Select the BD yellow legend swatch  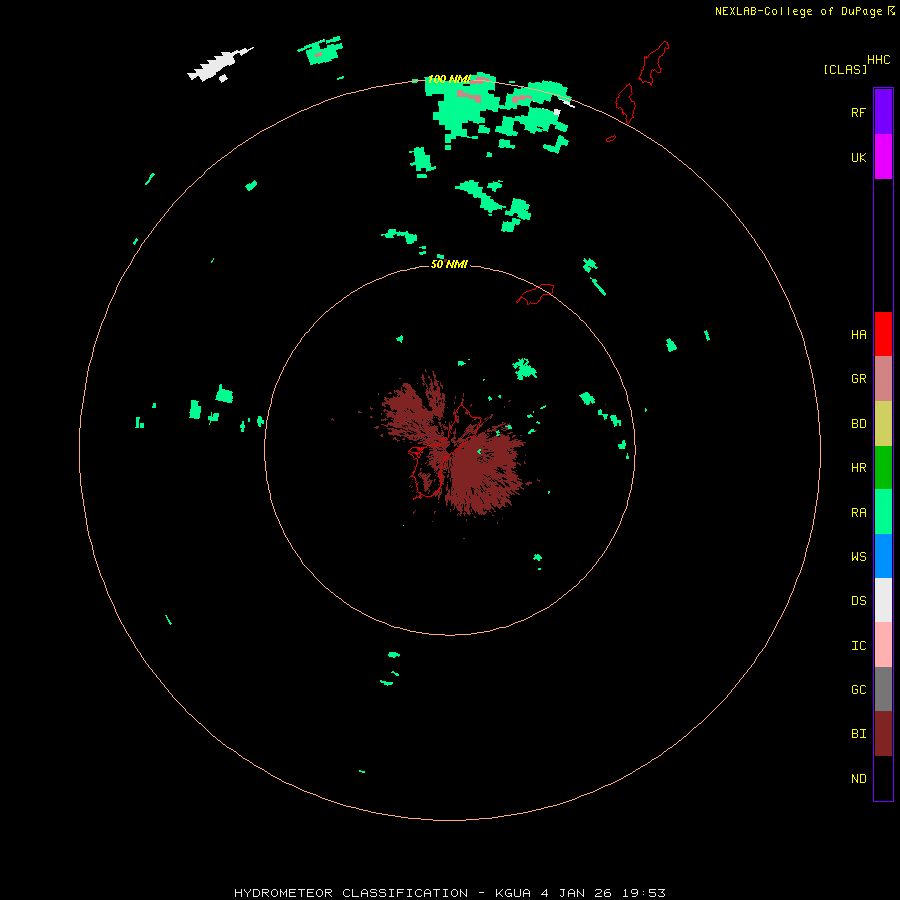[x=883, y=424]
